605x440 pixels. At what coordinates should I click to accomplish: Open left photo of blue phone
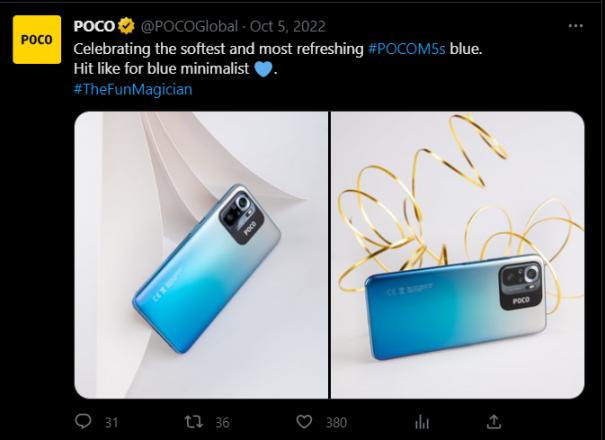201,255
